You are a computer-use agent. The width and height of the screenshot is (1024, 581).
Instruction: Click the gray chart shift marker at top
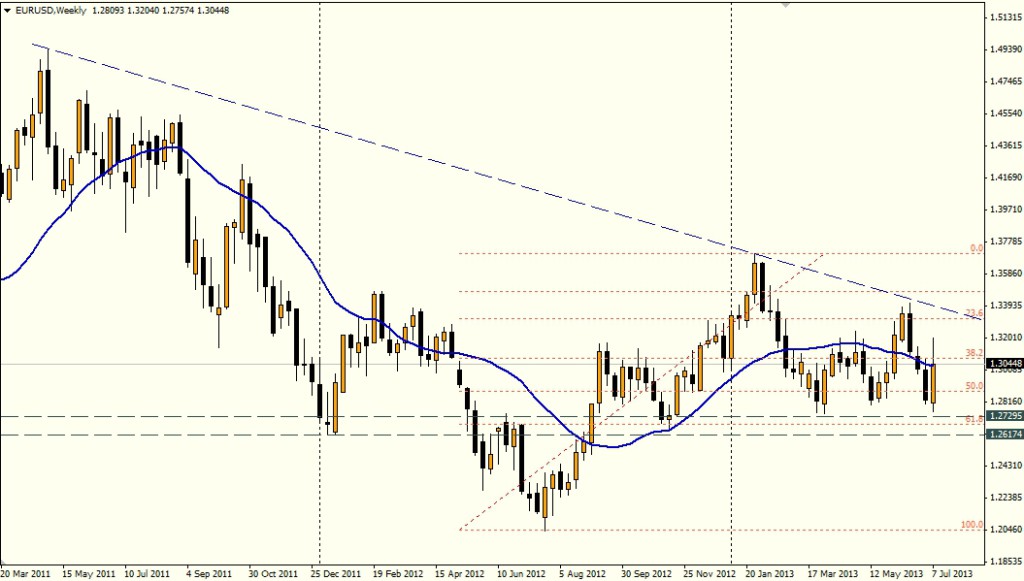[787, 5]
